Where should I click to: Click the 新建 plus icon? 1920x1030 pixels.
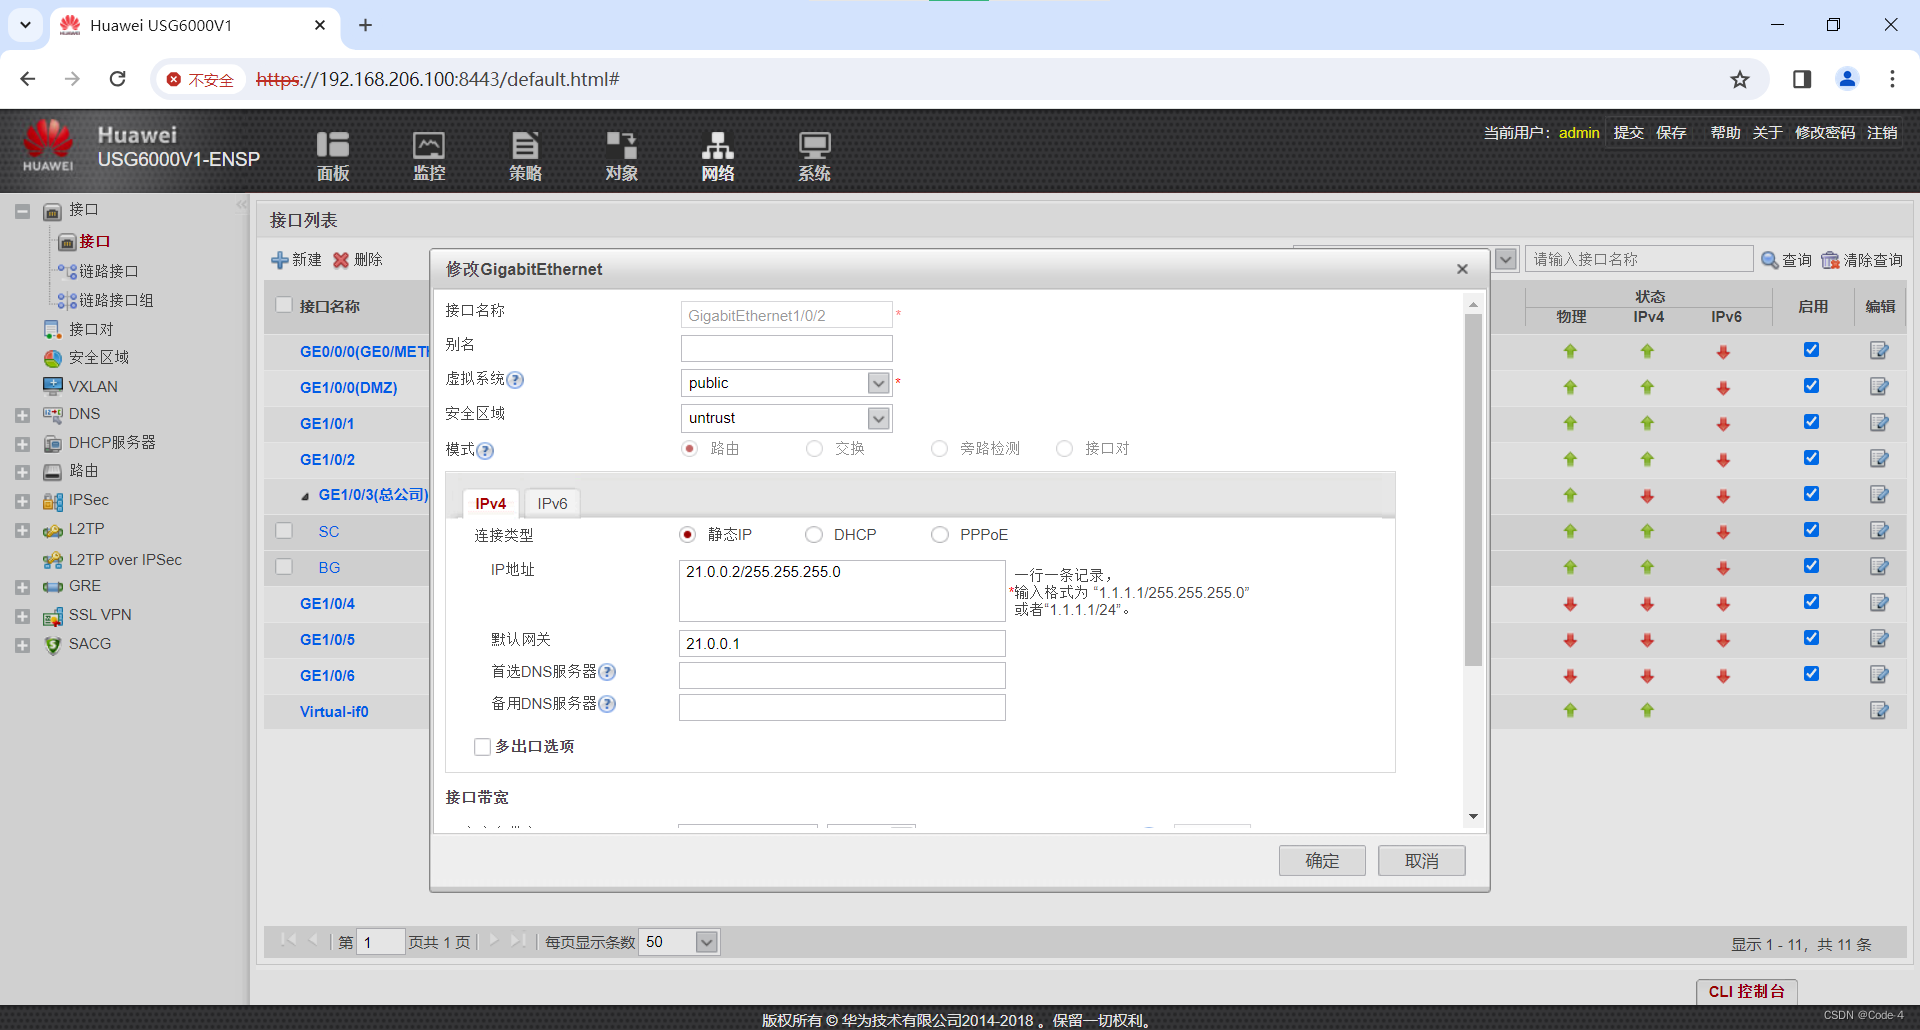coord(280,260)
